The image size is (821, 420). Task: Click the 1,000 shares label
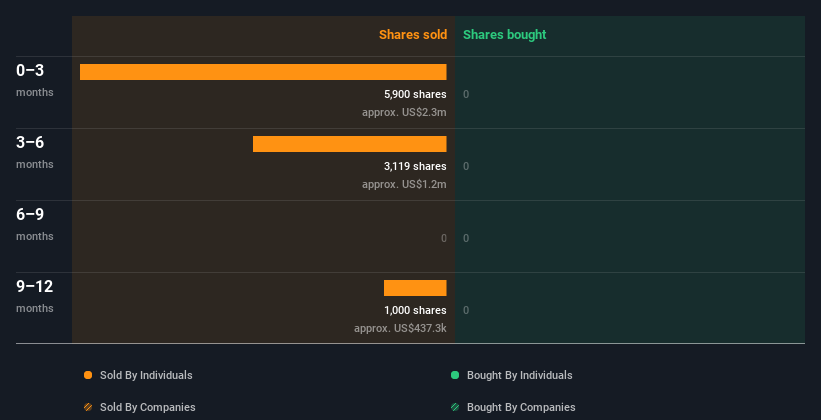[x=415, y=310]
